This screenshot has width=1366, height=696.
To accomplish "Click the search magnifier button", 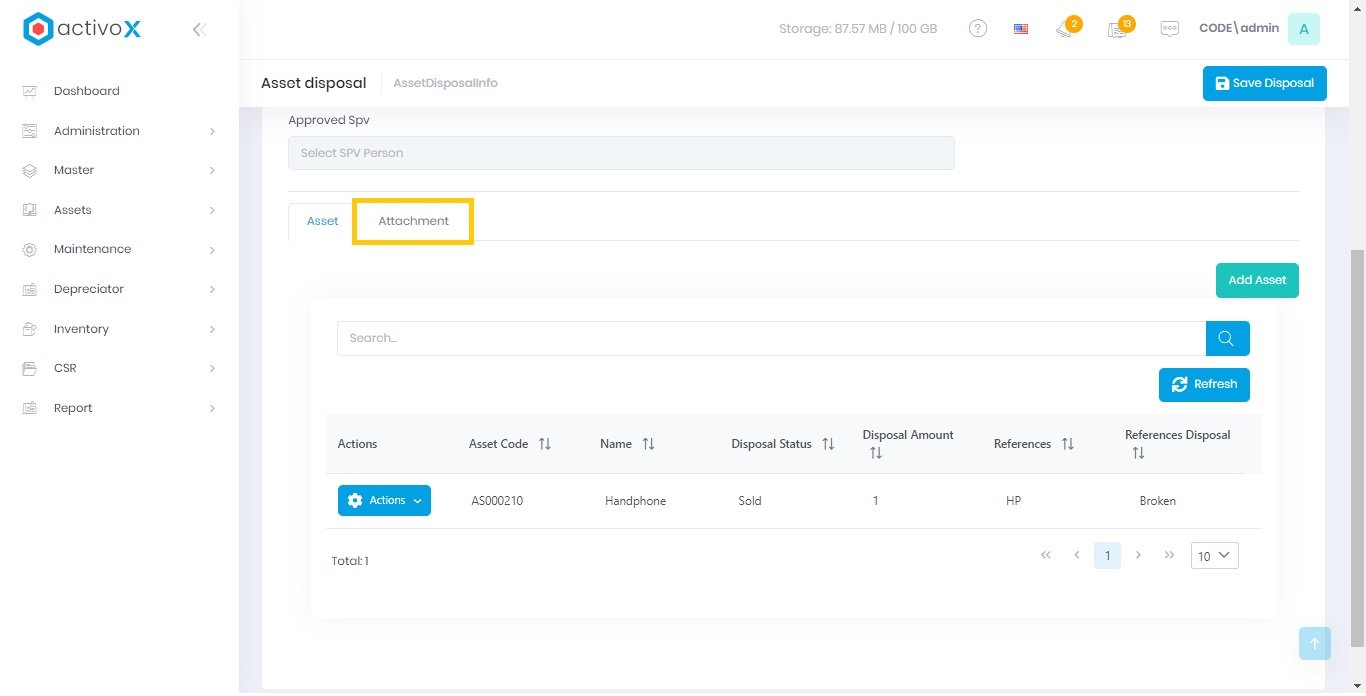I will (x=1227, y=338).
